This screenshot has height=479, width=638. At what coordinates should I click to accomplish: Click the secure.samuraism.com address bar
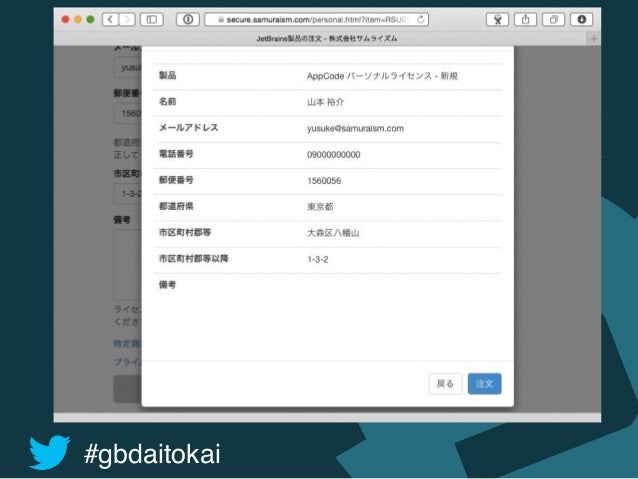coord(317,19)
